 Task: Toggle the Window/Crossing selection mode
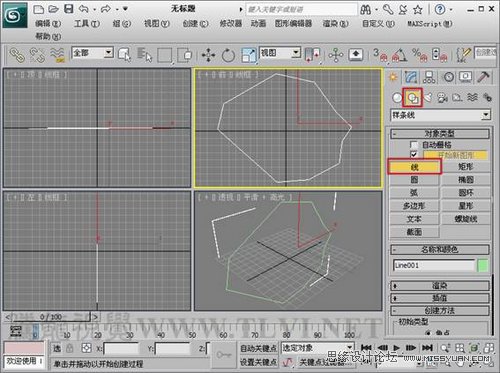click(185, 55)
